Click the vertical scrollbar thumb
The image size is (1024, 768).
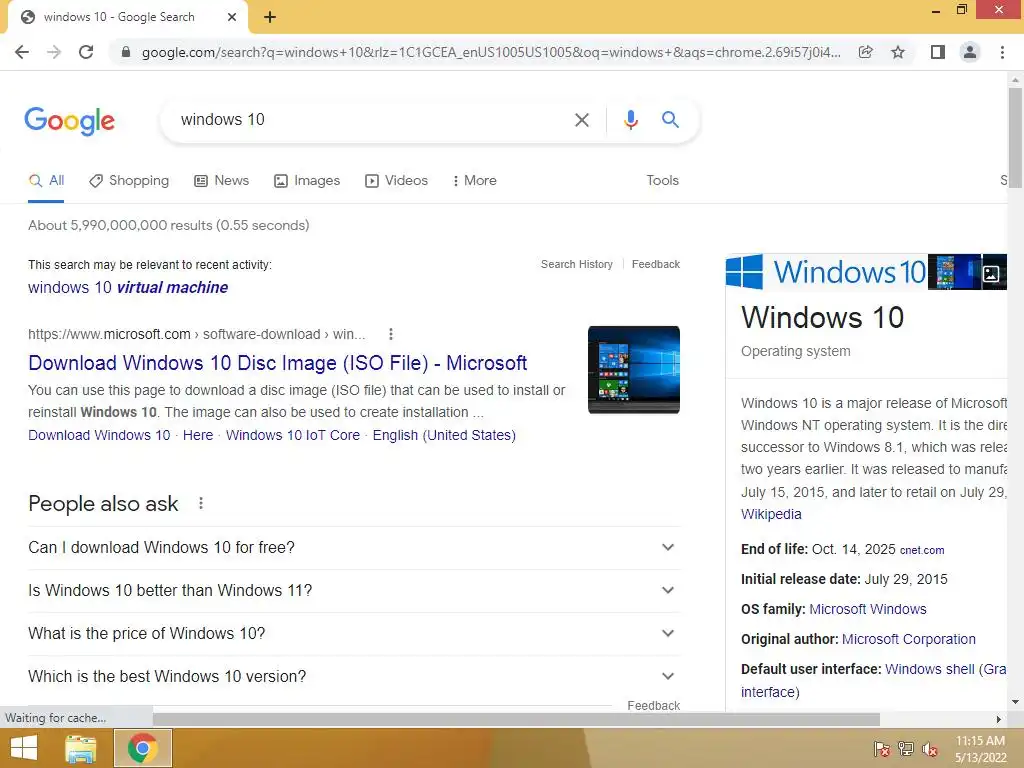1015,138
